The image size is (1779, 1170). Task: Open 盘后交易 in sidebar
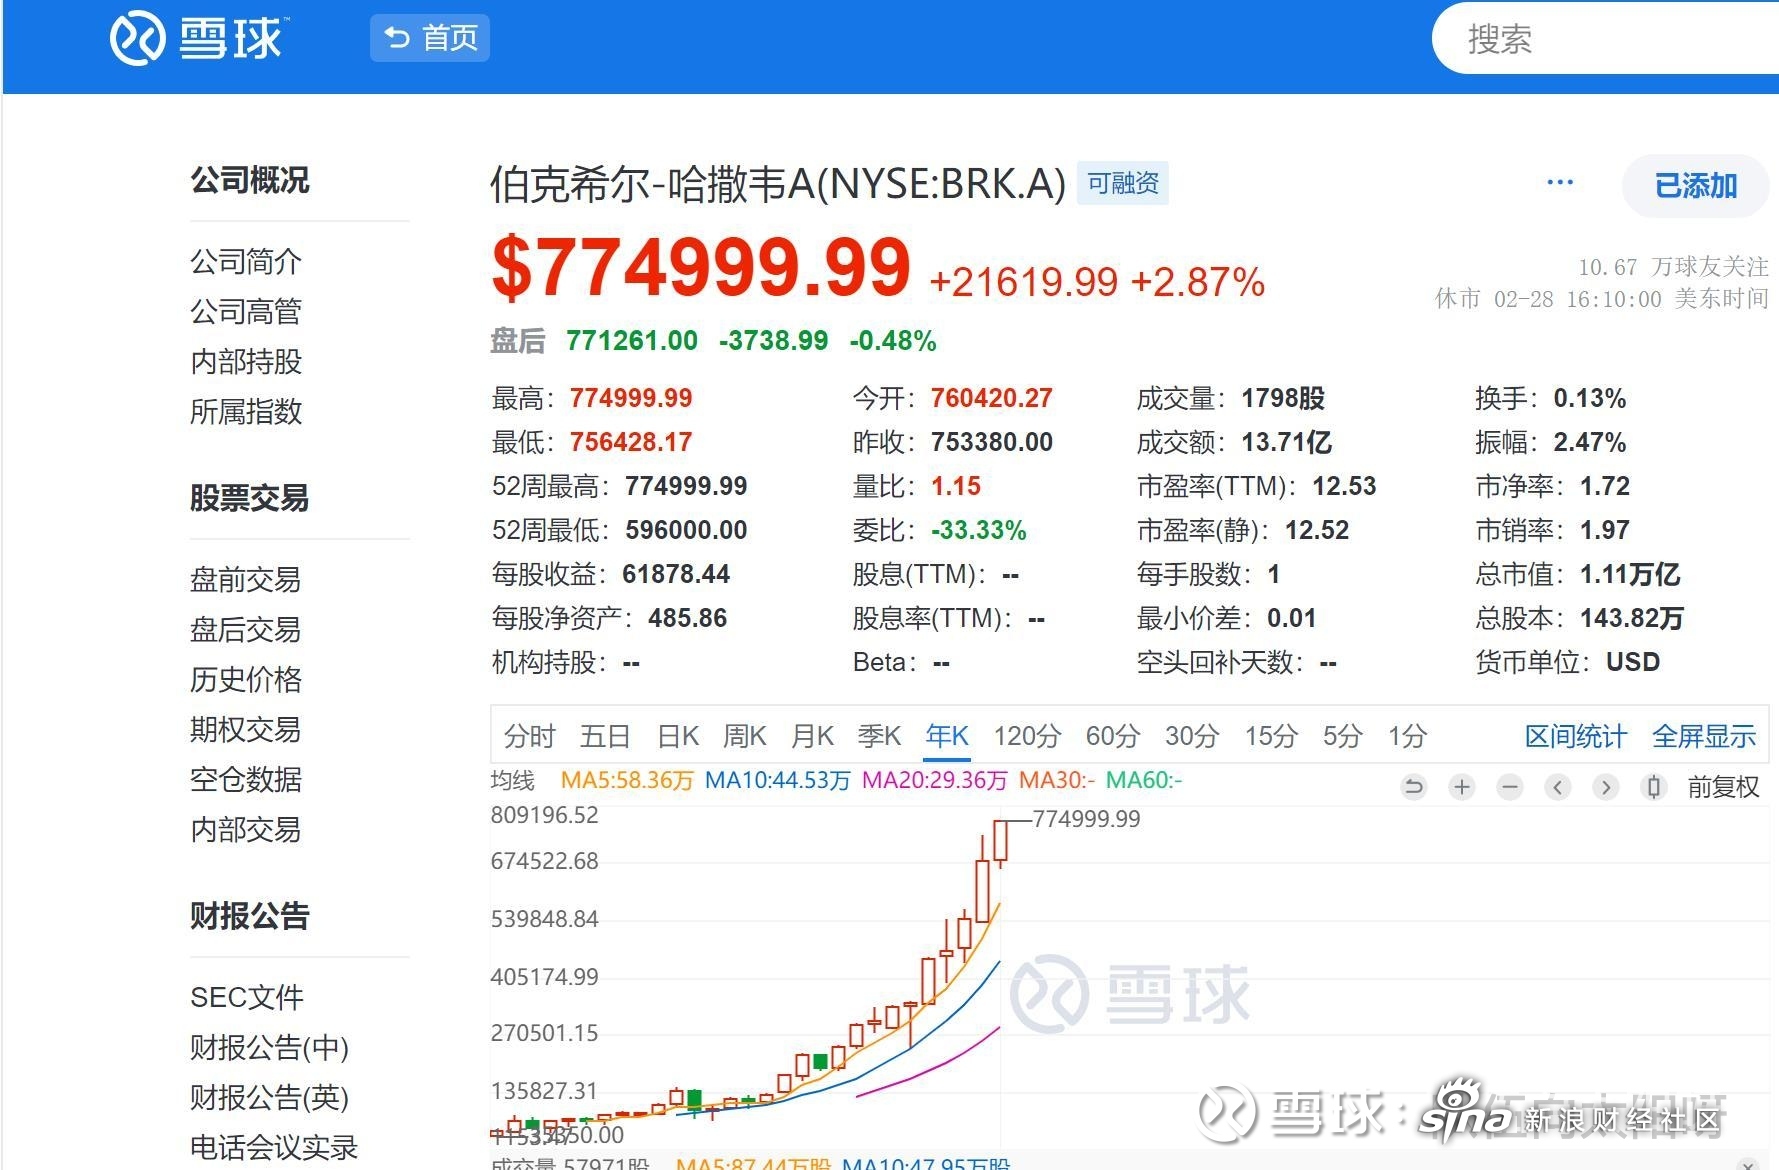(246, 629)
